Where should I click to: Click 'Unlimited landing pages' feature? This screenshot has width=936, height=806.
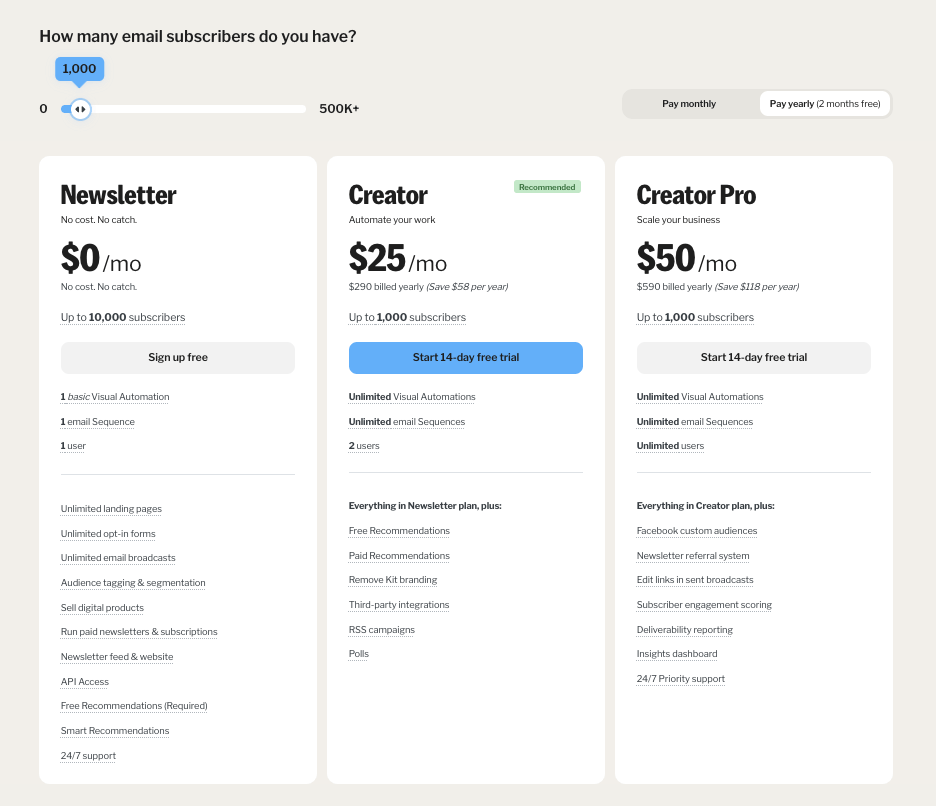[111, 509]
